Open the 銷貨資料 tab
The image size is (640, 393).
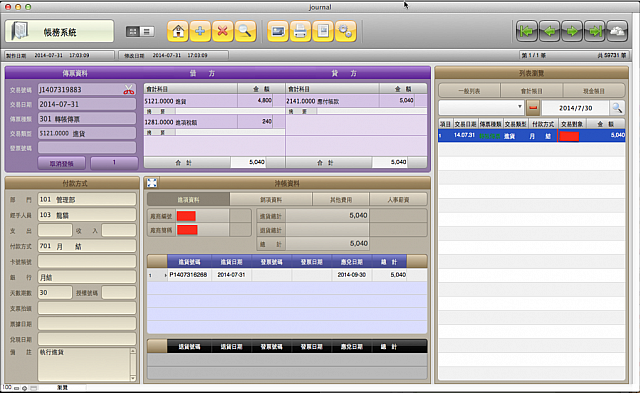[x=271, y=200]
